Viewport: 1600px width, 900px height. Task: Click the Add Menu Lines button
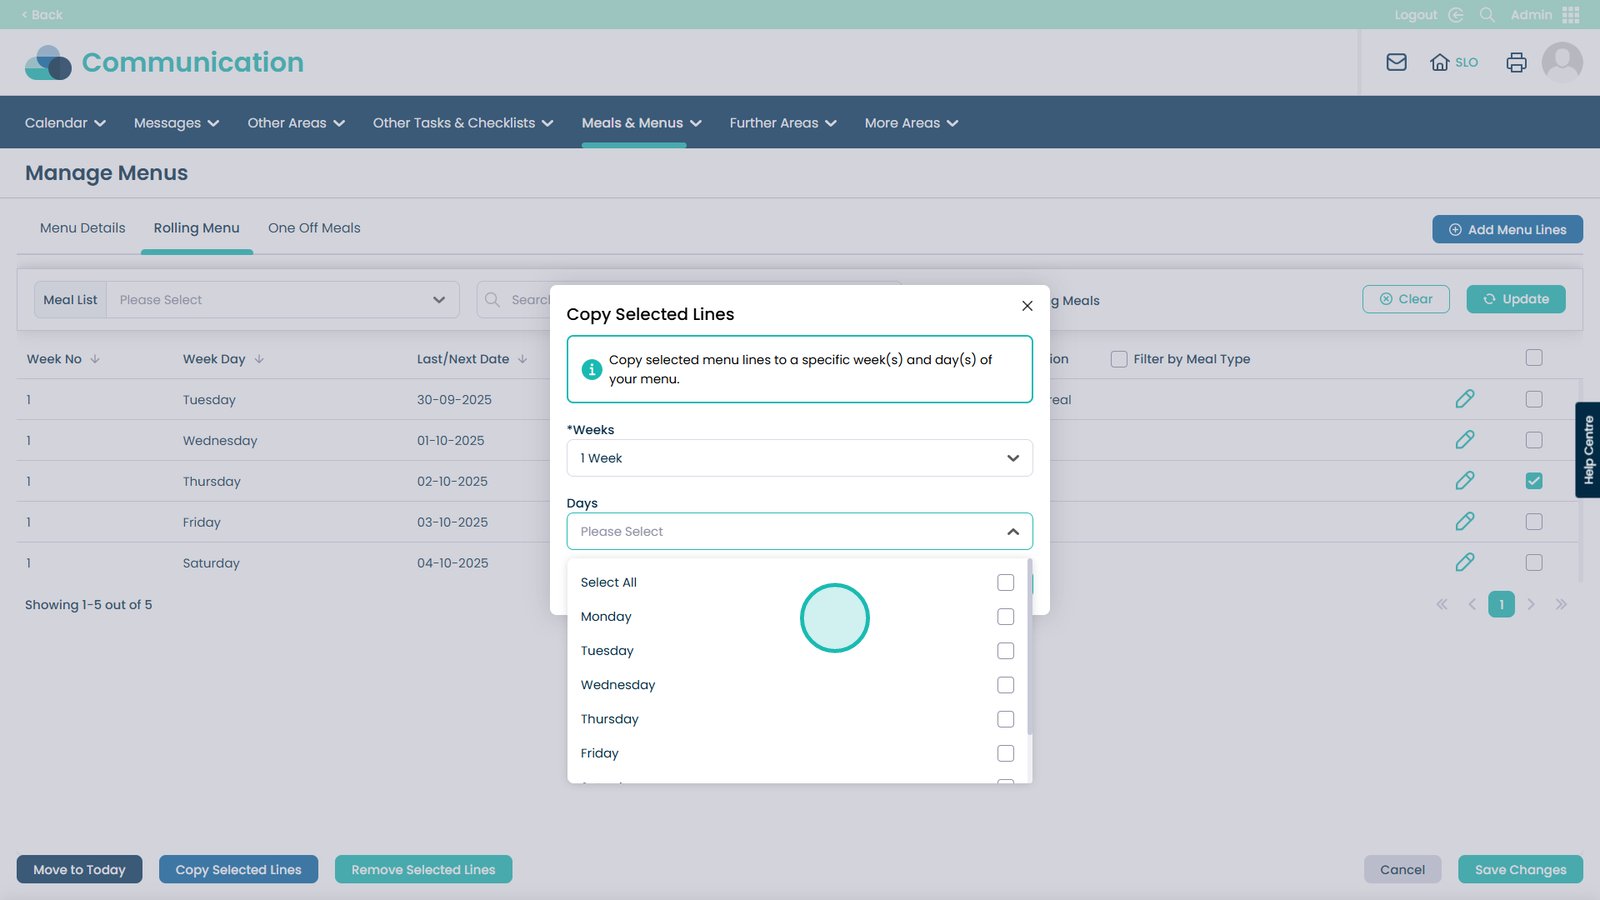1507,230
